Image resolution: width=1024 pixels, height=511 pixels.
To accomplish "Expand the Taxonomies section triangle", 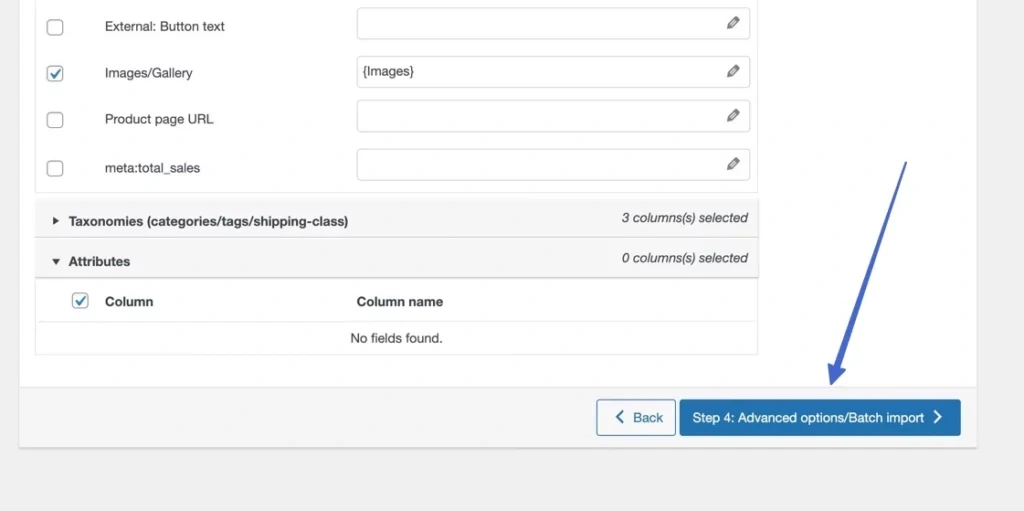I will point(56,220).
